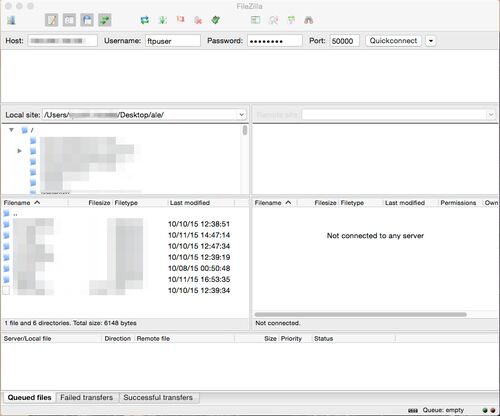Collapse the root / tree node
The image size is (500, 416).
(x=11, y=130)
